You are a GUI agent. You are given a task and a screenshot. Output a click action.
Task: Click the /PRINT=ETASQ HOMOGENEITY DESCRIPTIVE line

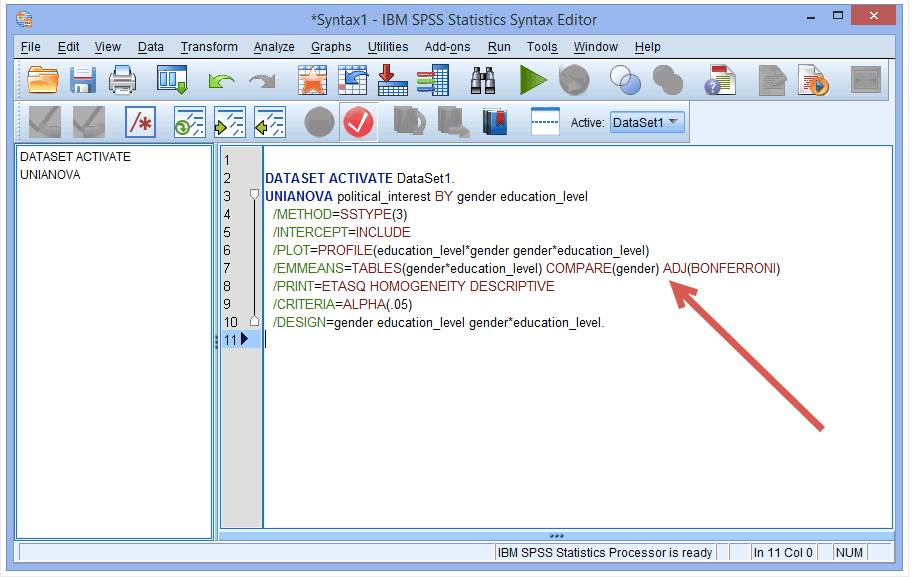pos(414,286)
